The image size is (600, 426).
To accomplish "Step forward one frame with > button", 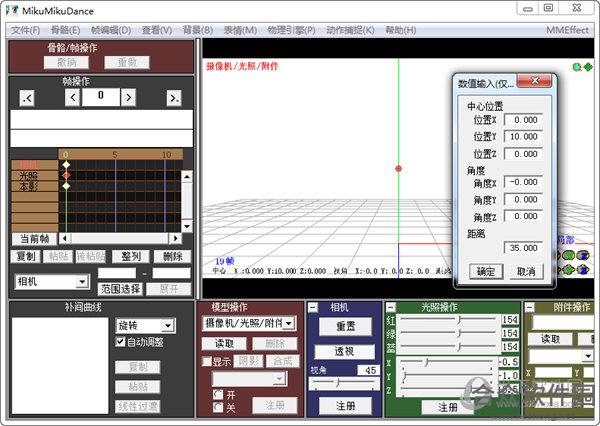I will point(128,98).
